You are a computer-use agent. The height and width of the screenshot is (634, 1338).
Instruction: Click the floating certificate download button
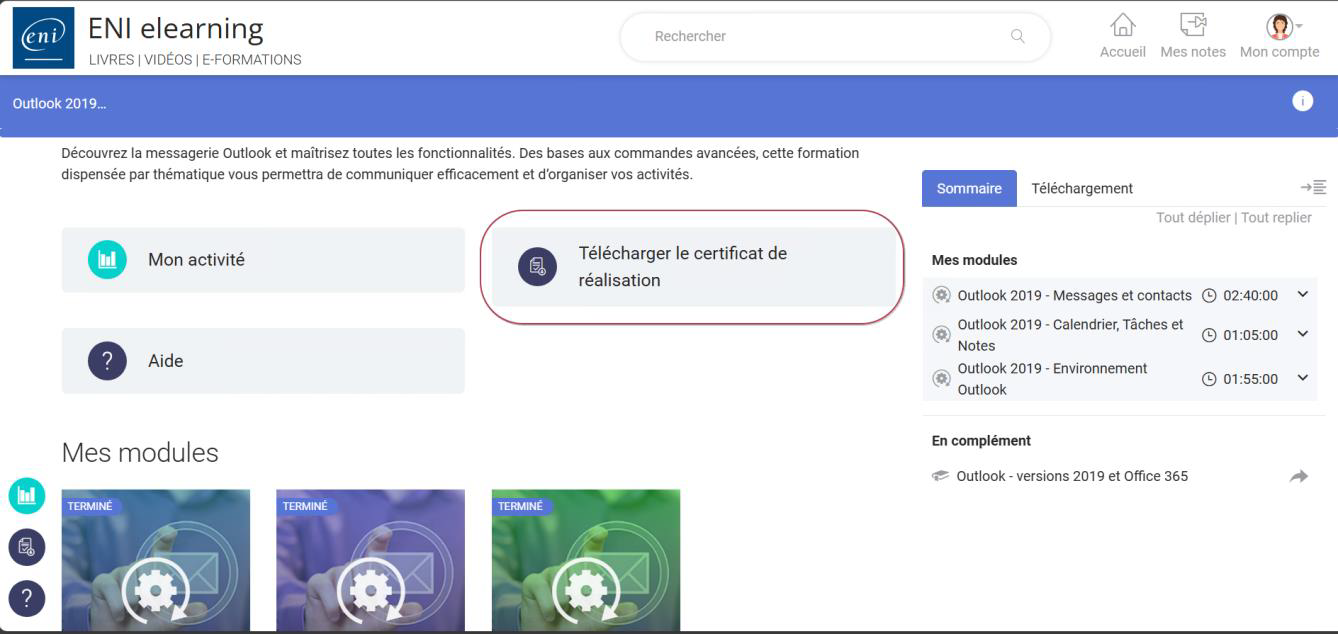27,547
